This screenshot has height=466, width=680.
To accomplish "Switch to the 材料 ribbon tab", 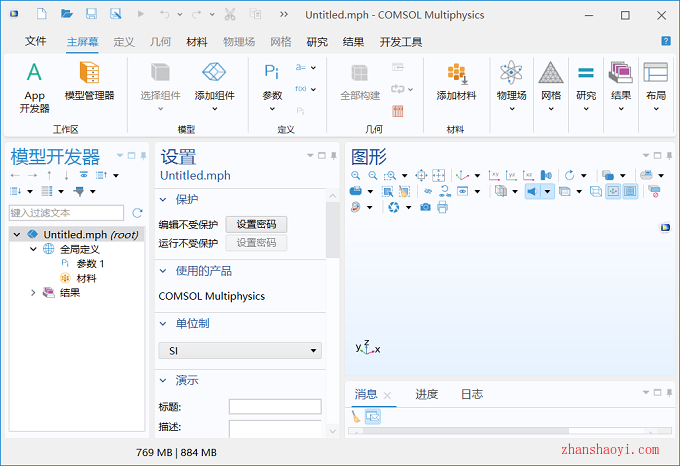I will [197, 42].
